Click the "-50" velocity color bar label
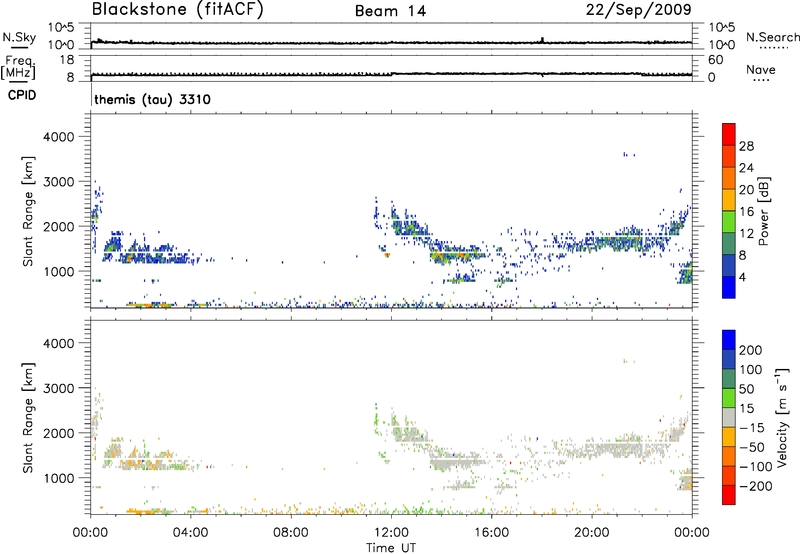This screenshot has width=800, height=554. click(x=752, y=447)
